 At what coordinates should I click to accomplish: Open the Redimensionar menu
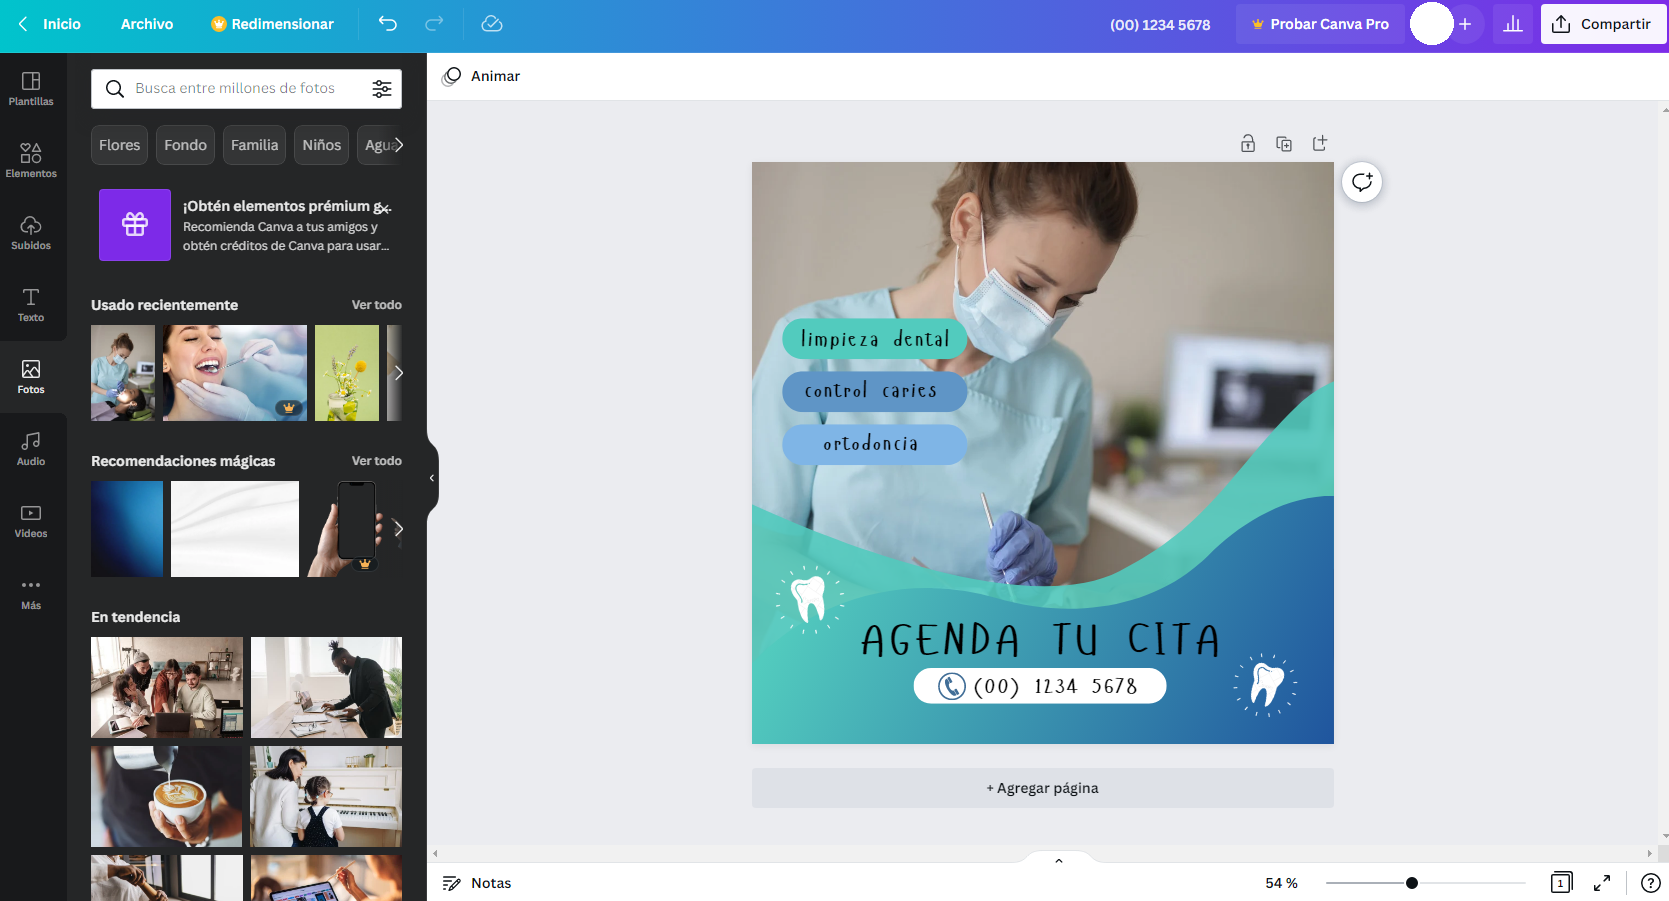click(x=272, y=24)
